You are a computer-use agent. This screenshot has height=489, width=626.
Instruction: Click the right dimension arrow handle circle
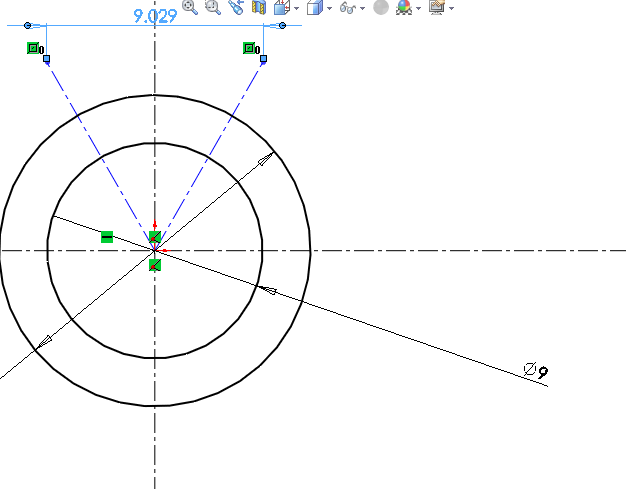283,26
